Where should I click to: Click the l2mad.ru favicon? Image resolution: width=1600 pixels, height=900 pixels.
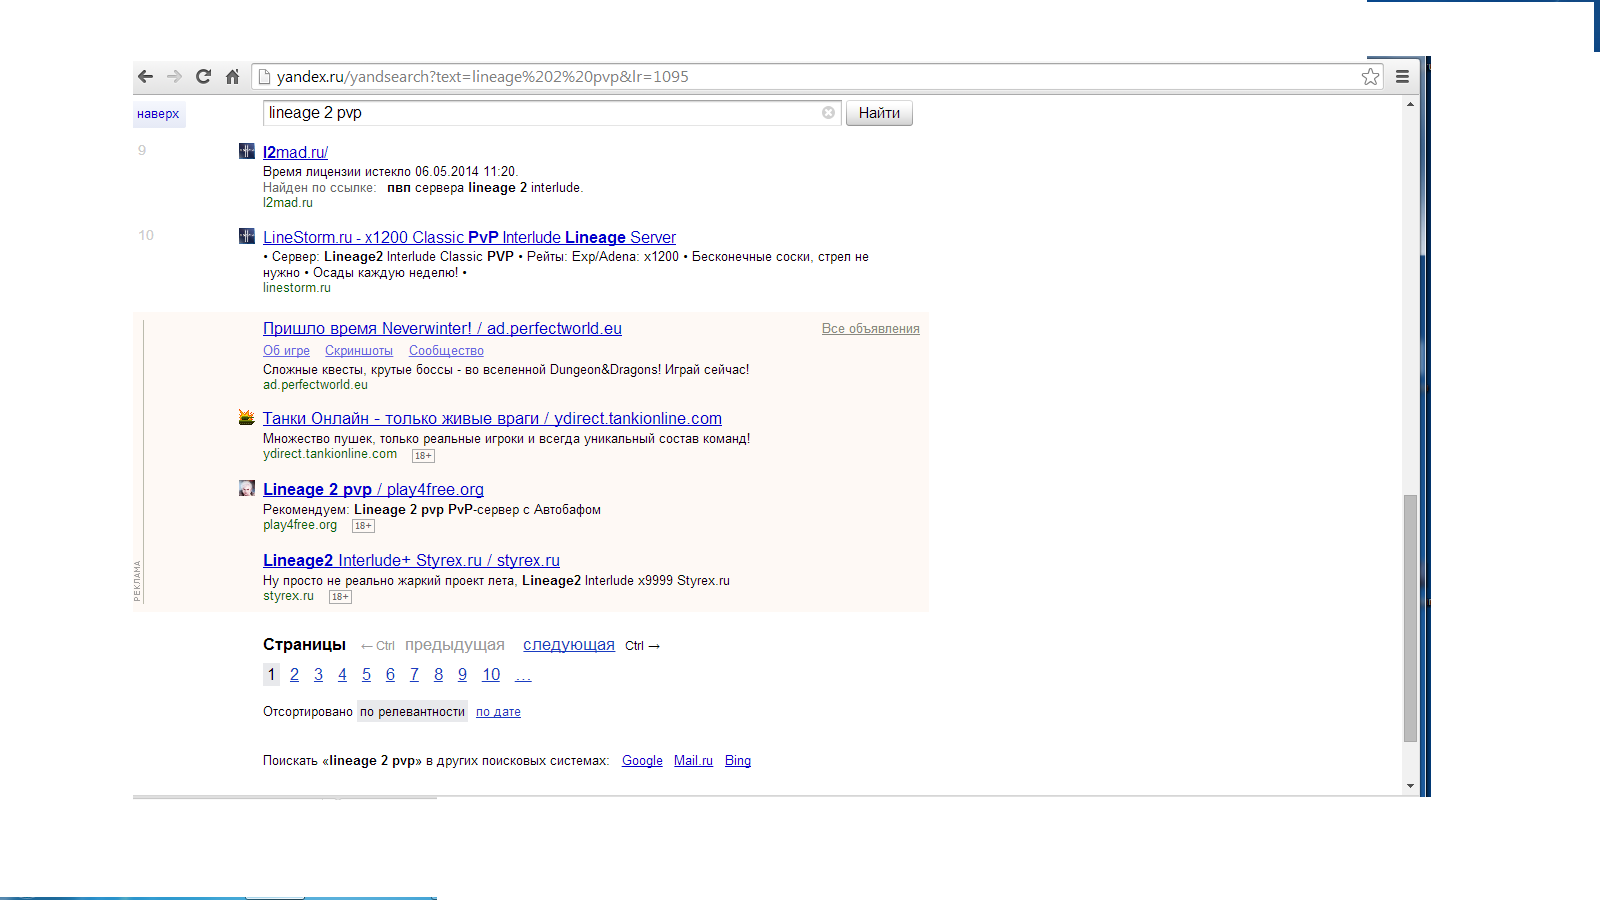(x=247, y=151)
